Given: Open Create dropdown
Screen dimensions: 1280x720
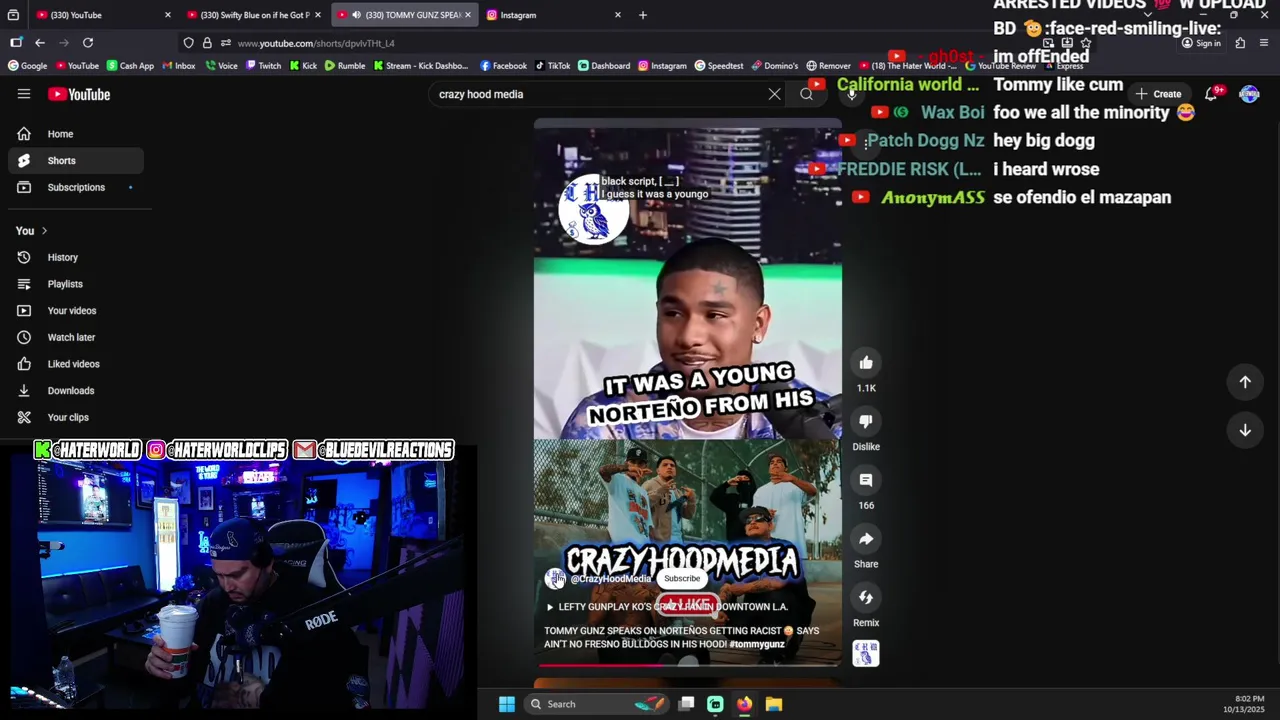Looking at the screenshot, I should point(1158,94).
